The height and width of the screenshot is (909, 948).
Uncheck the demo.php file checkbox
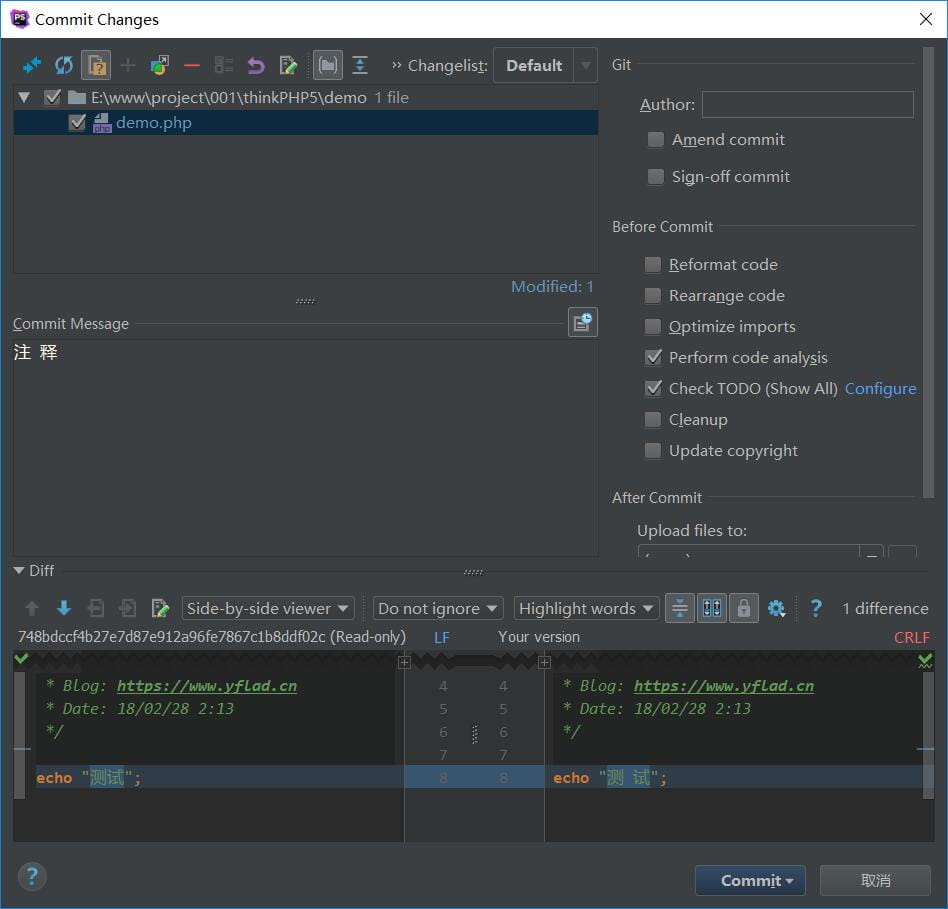click(x=77, y=123)
